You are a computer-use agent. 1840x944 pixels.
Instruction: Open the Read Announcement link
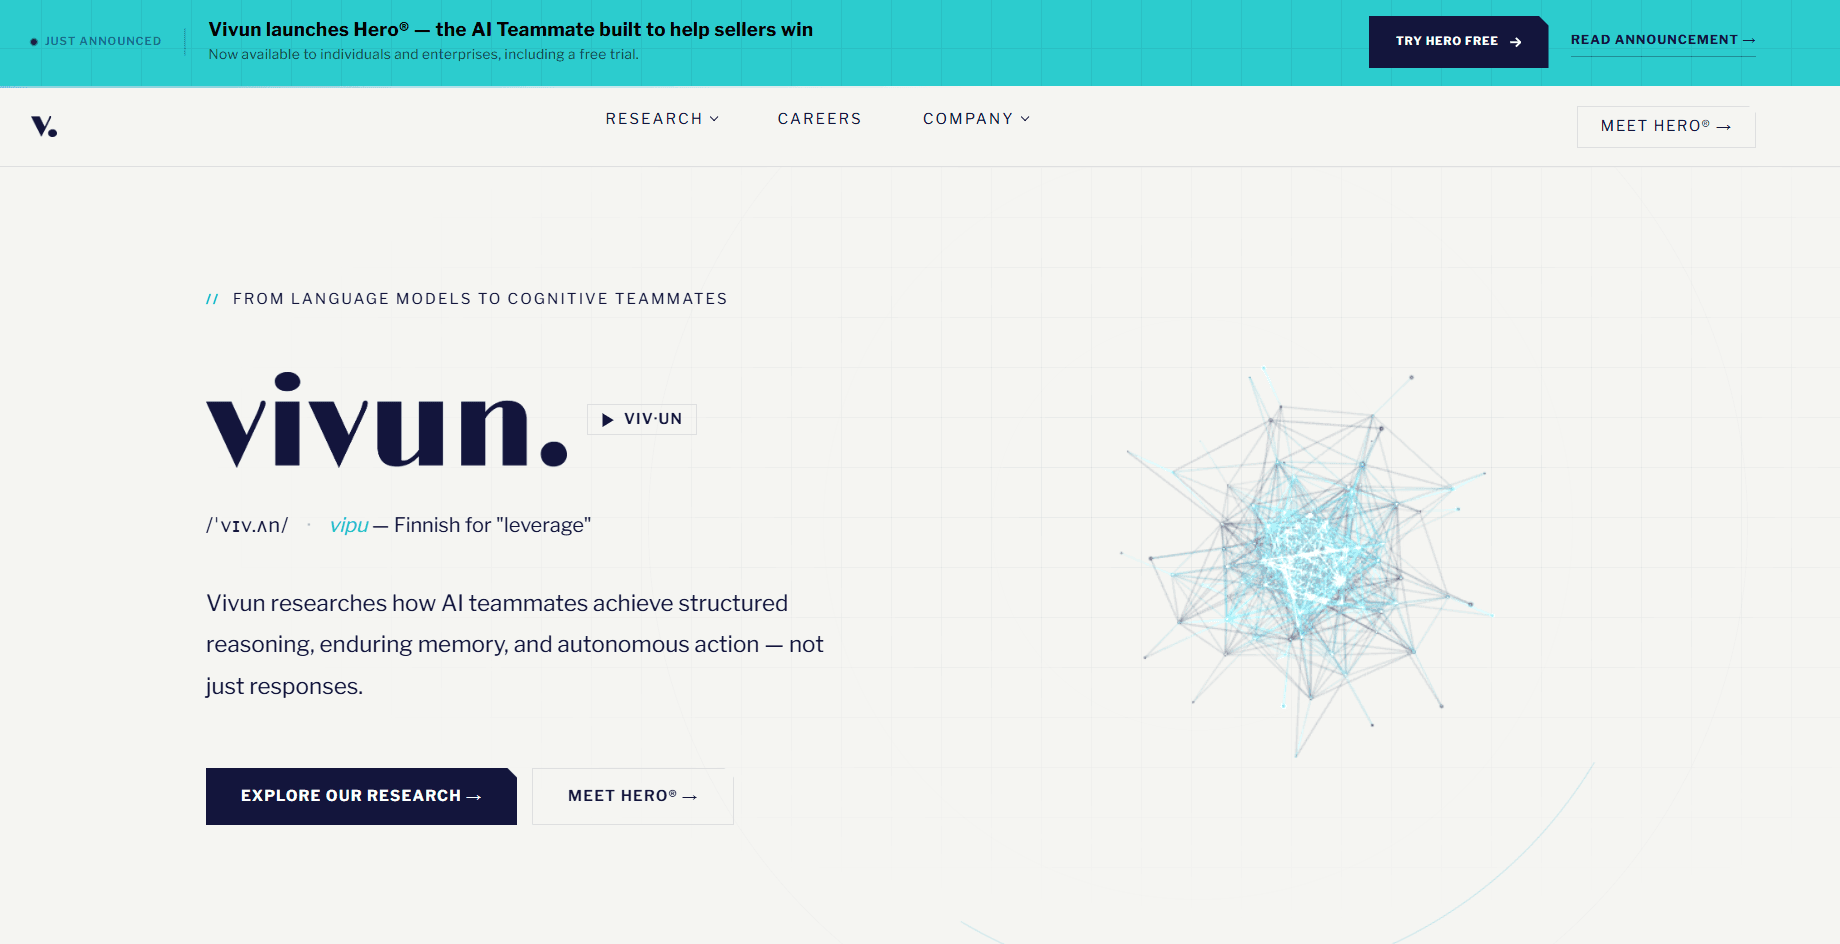[1663, 40]
